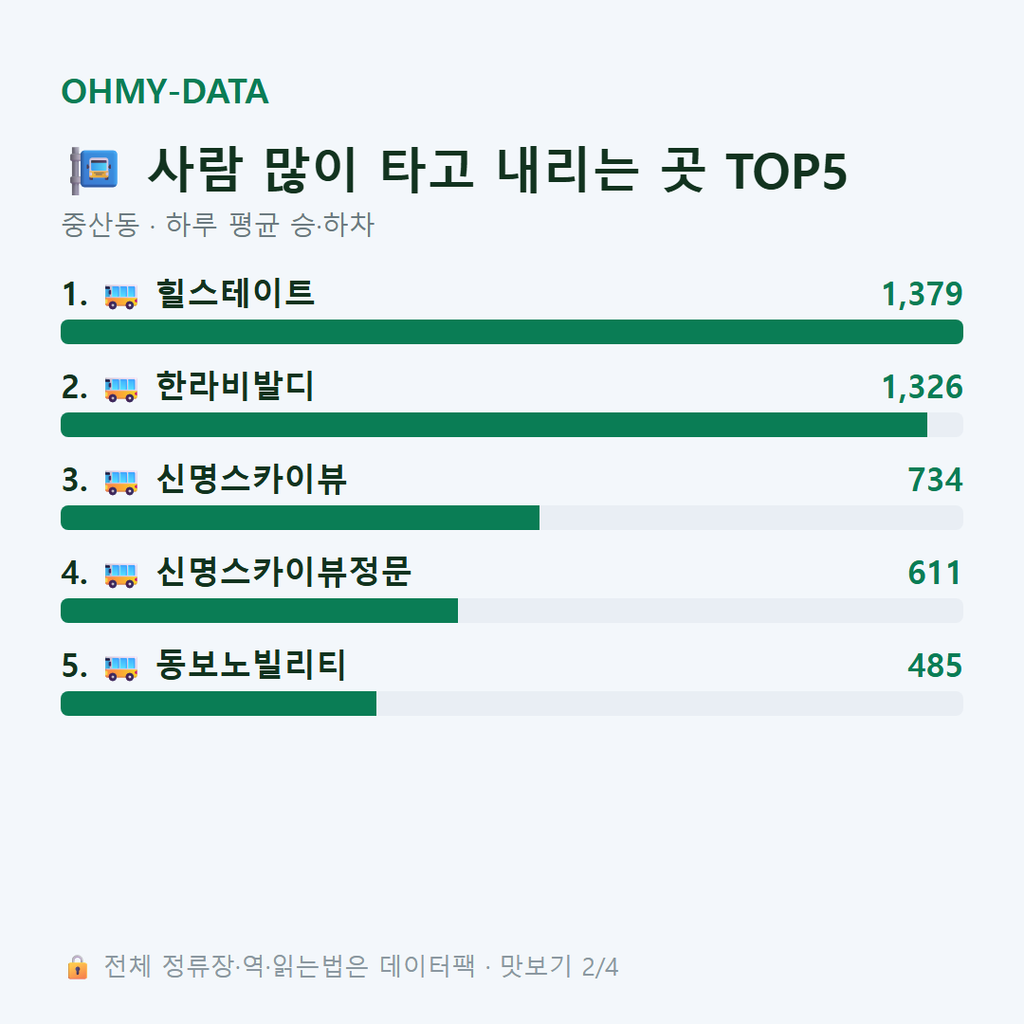Click the 485 ridership value
Viewport: 1024px width, 1024px height.
coord(935,665)
